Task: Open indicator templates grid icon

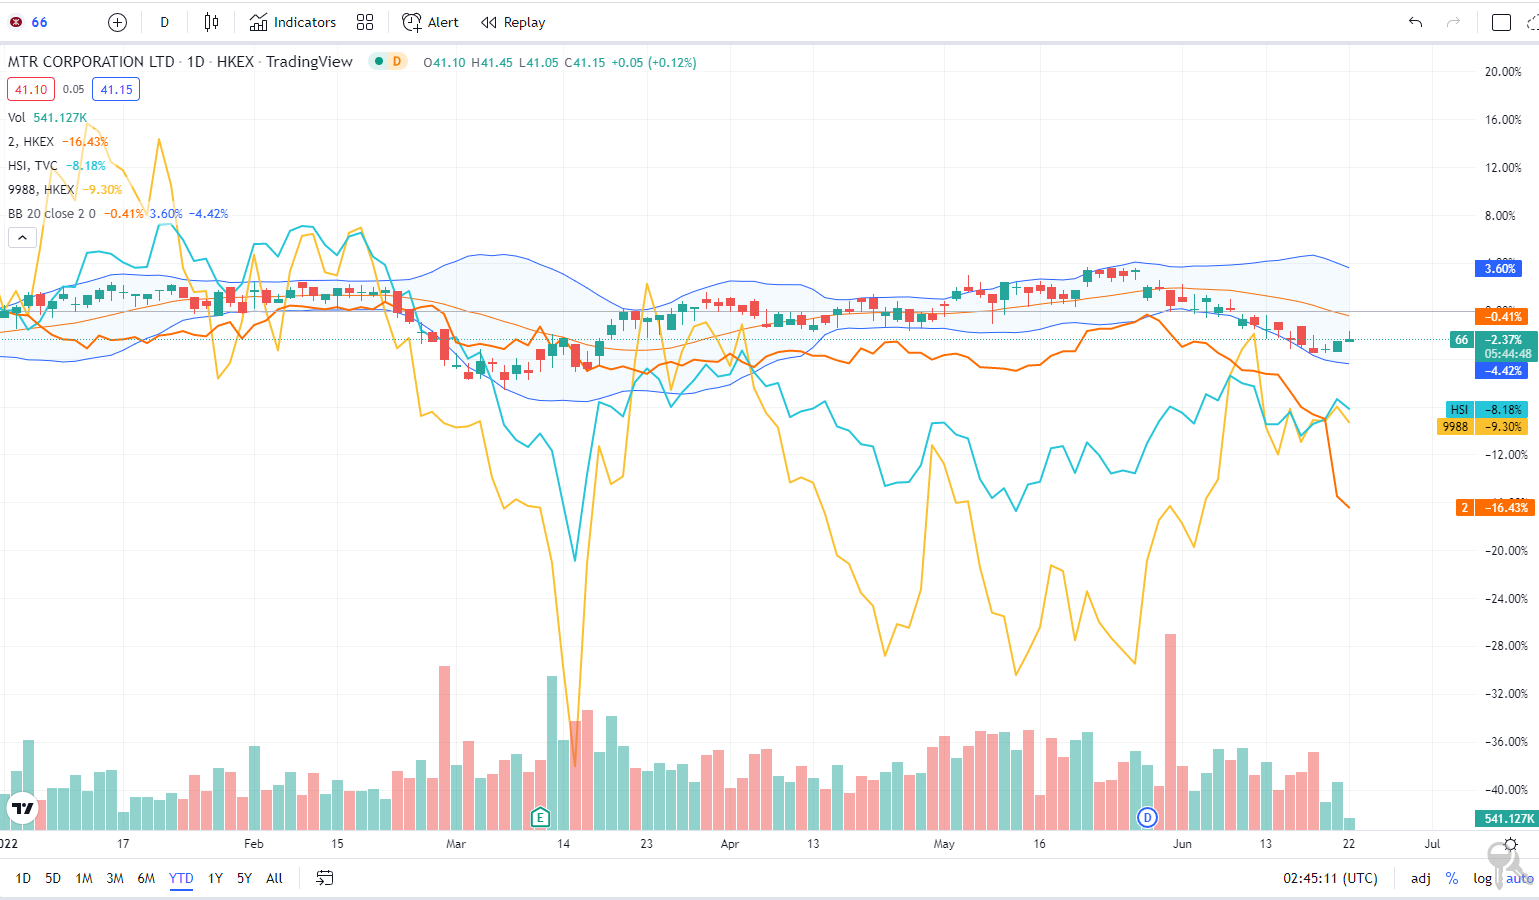Action: coord(365,22)
